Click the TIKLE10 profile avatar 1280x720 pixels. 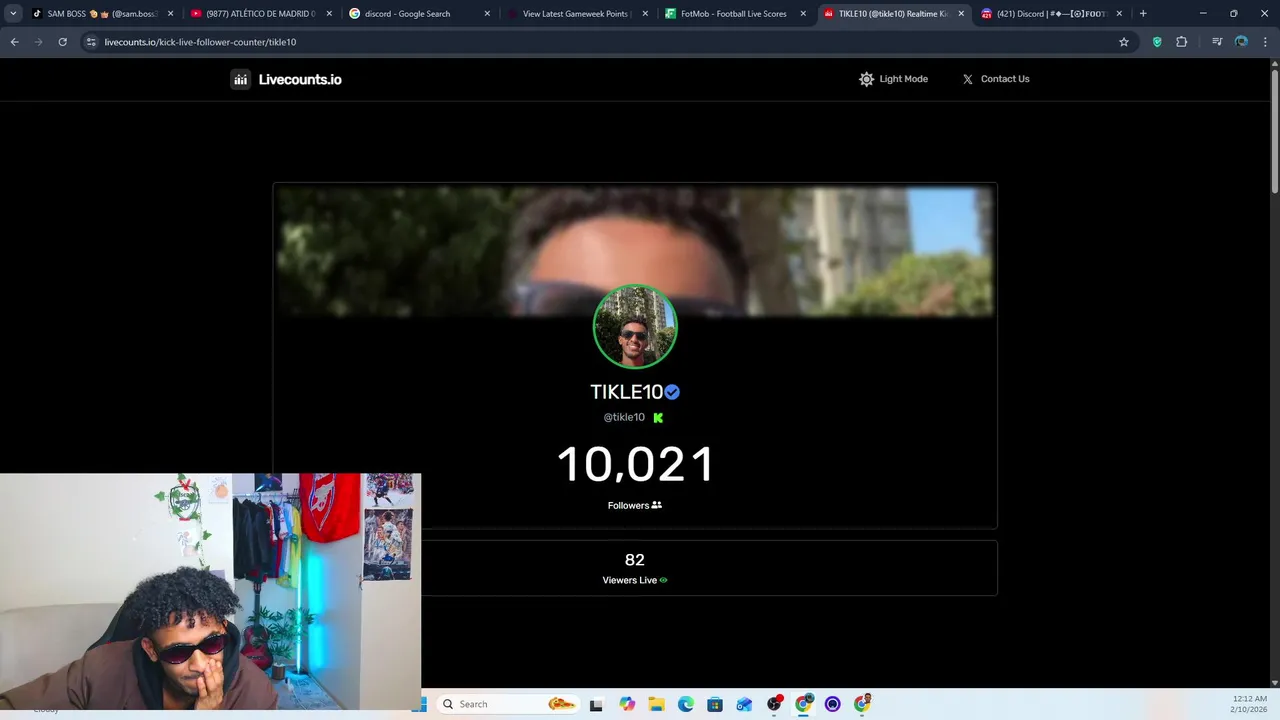coord(635,327)
